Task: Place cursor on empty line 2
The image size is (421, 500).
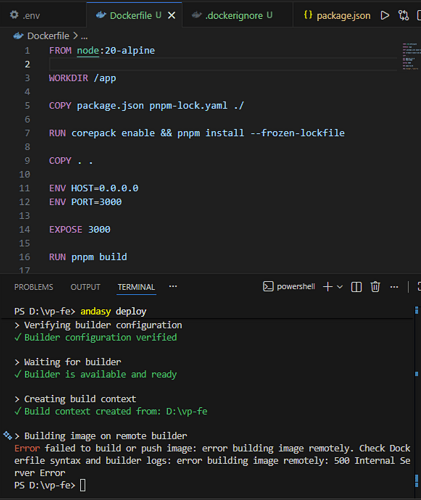Action: tap(223, 64)
